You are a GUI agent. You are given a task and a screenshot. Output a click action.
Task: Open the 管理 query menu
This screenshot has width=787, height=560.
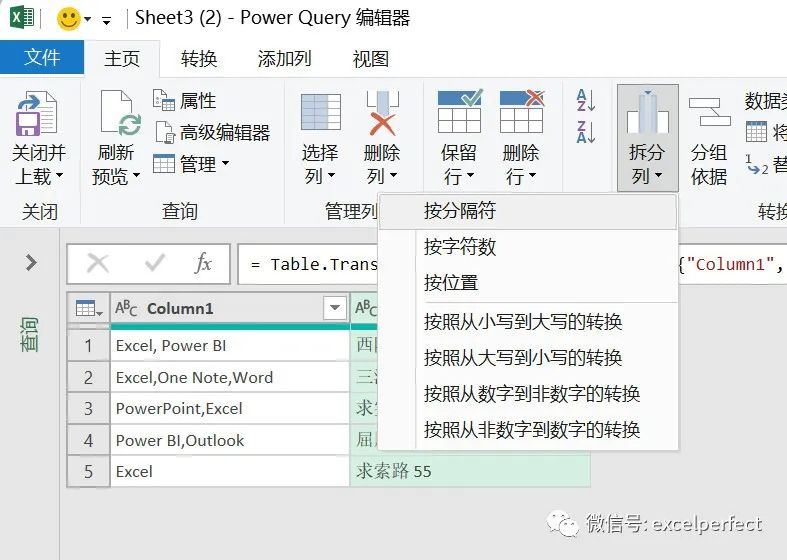191,164
